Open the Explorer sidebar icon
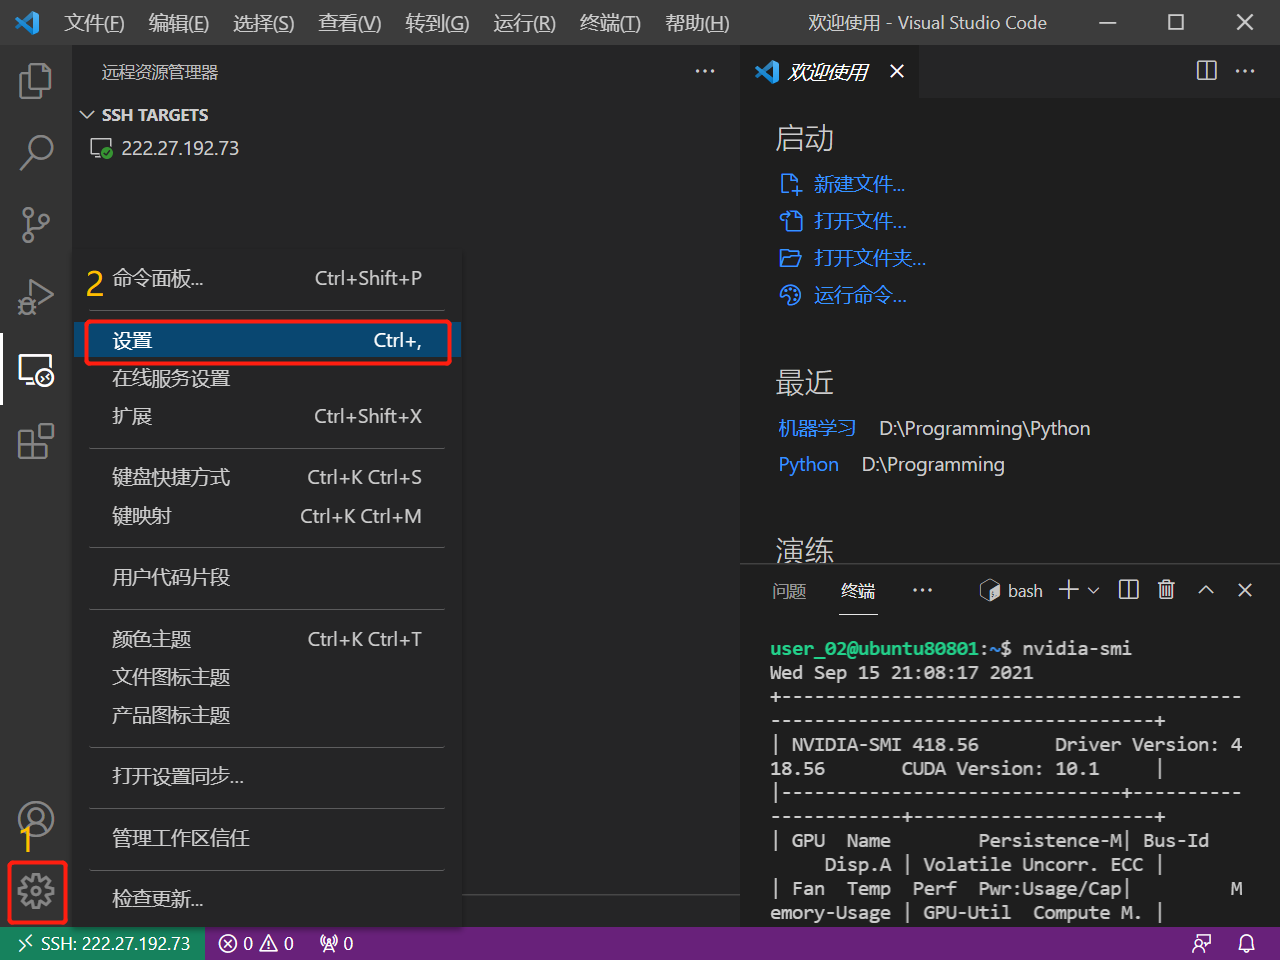1280x960 pixels. [36, 81]
